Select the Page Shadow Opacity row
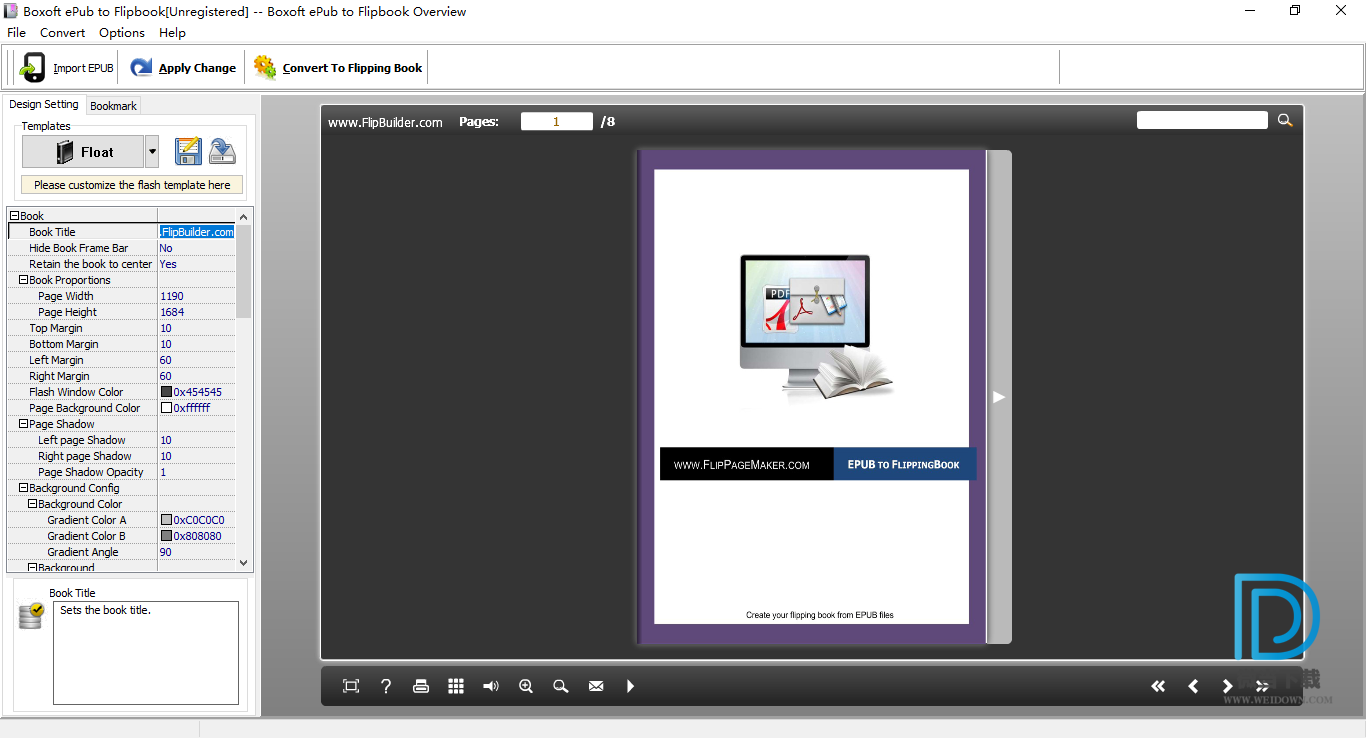 point(122,472)
